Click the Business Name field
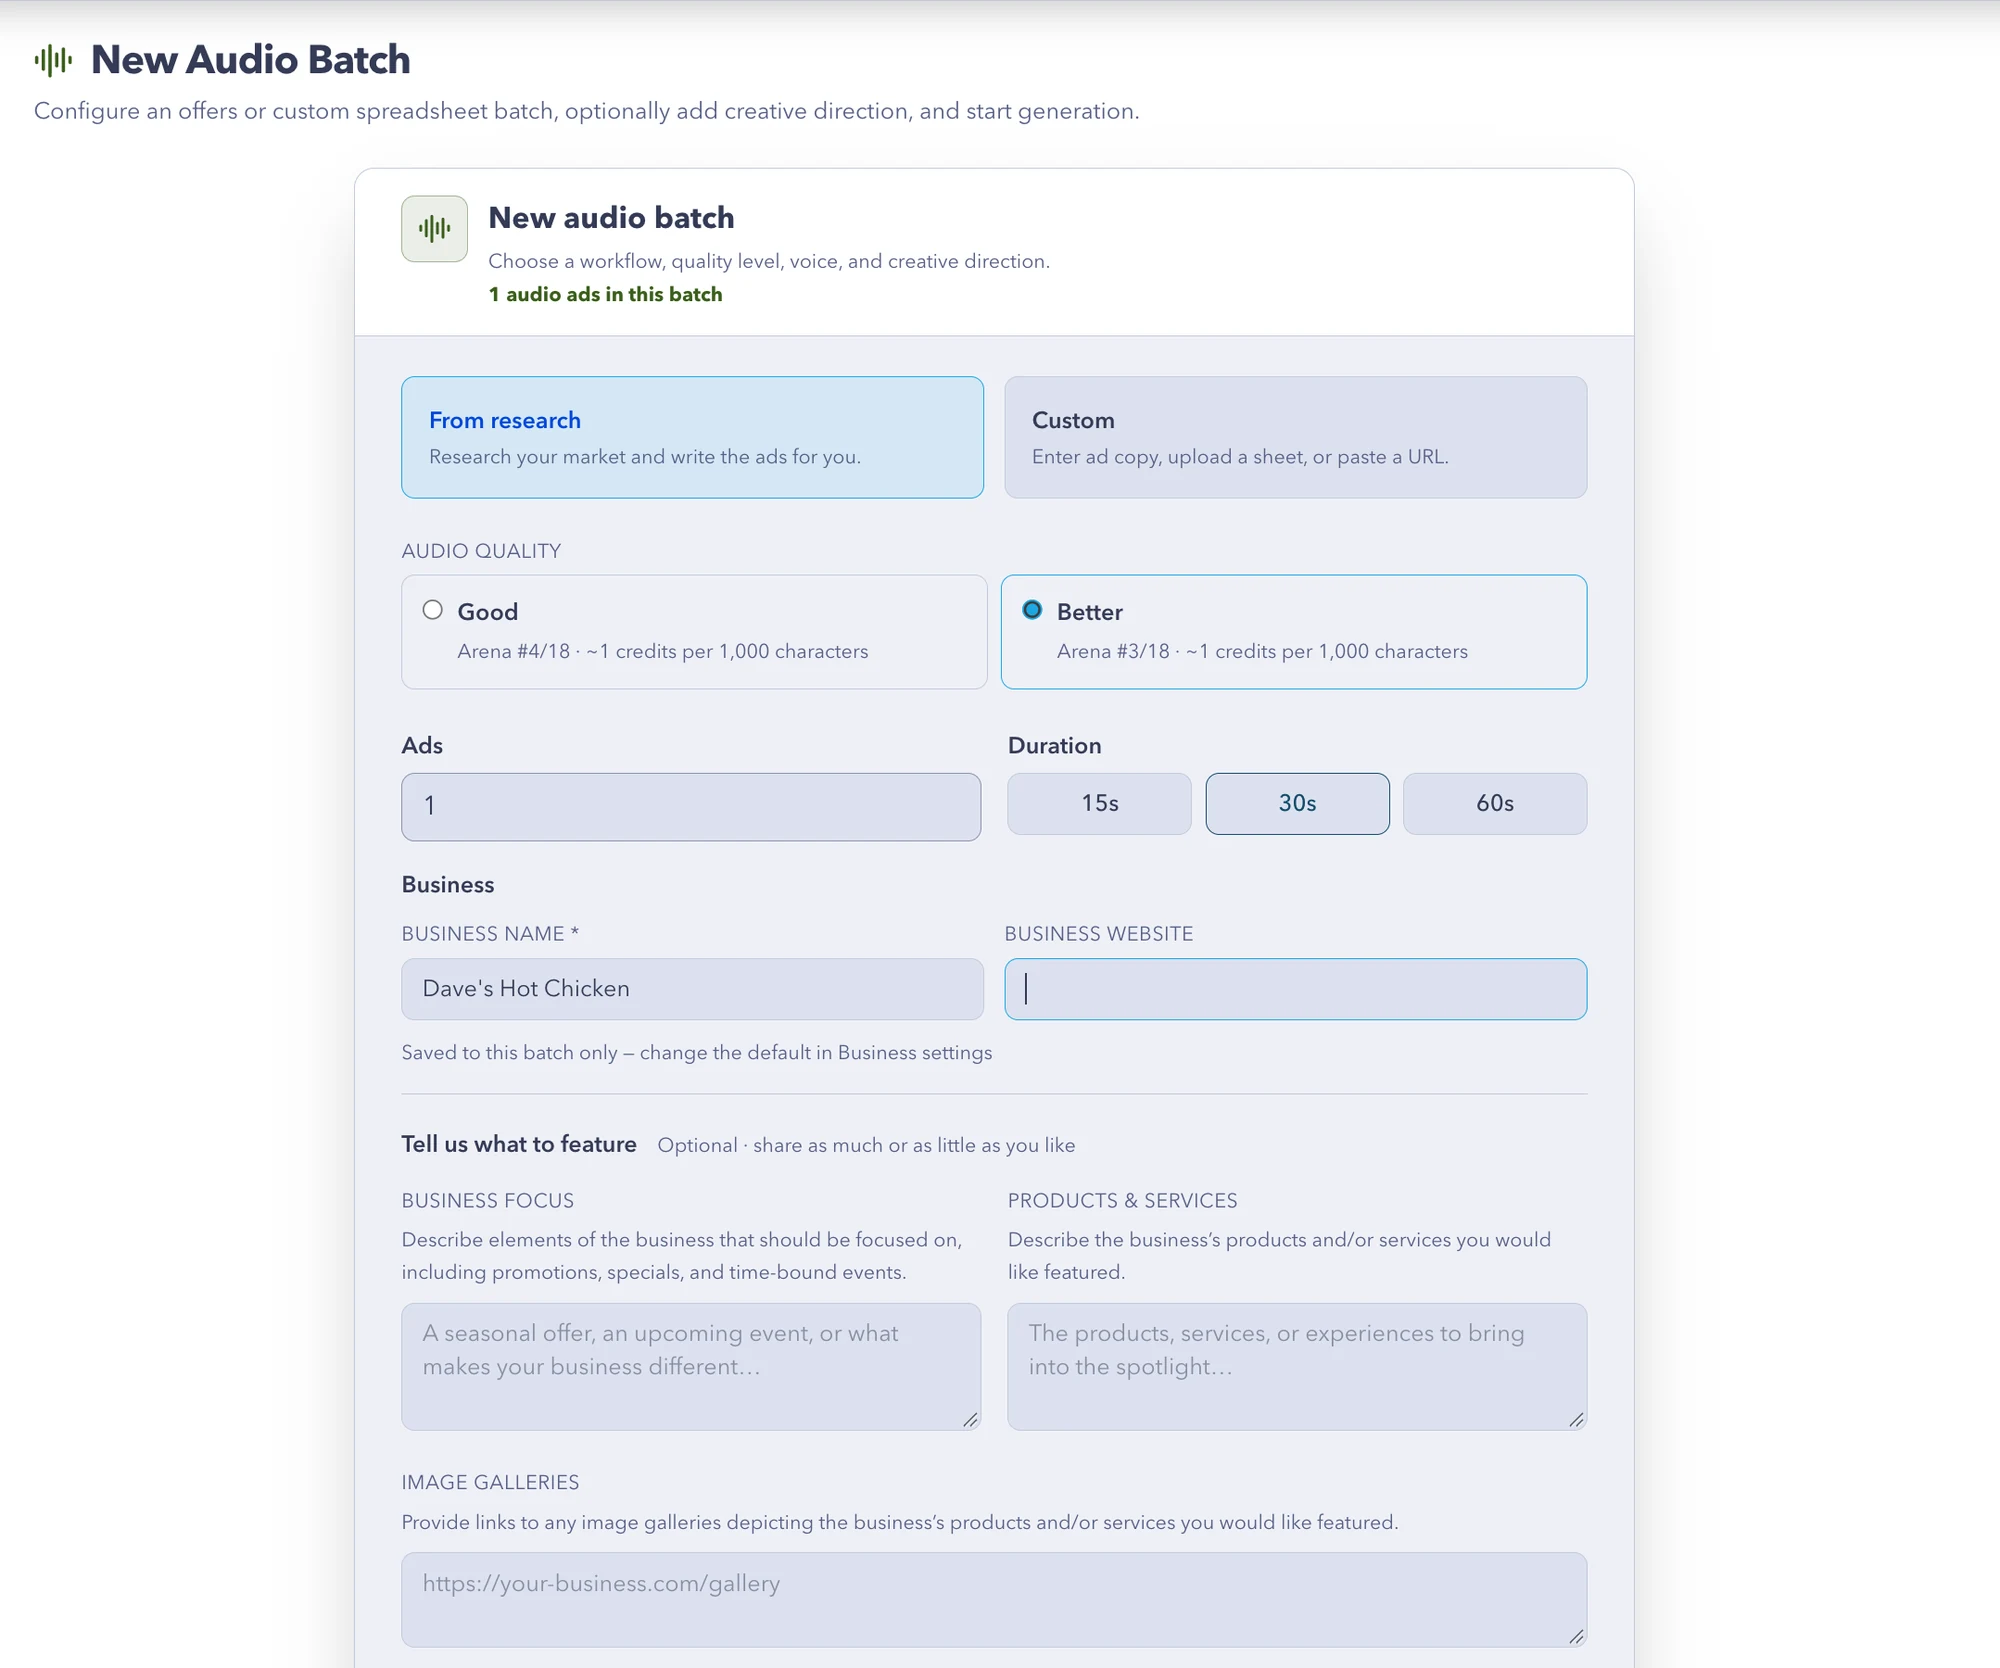This screenshot has height=1668, width=2000. coord(692,989)
